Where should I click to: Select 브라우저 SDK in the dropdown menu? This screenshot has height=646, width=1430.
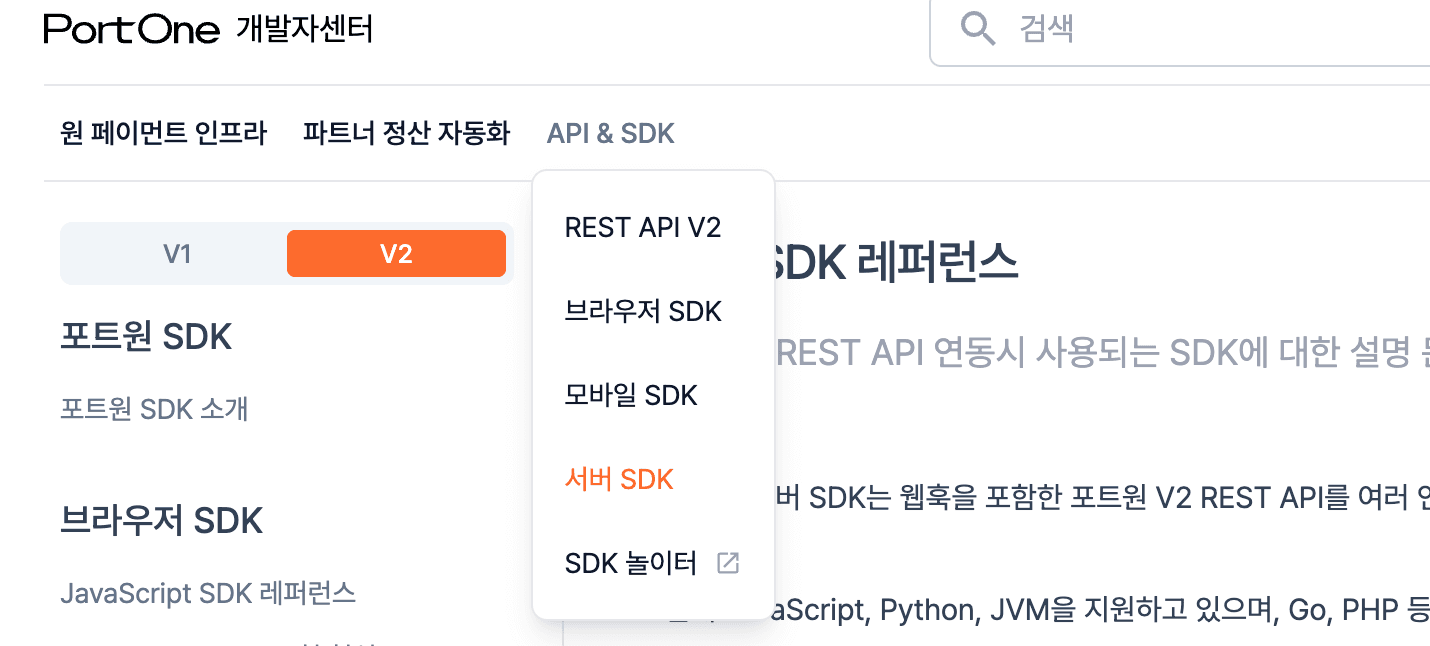tap(642, 312)
